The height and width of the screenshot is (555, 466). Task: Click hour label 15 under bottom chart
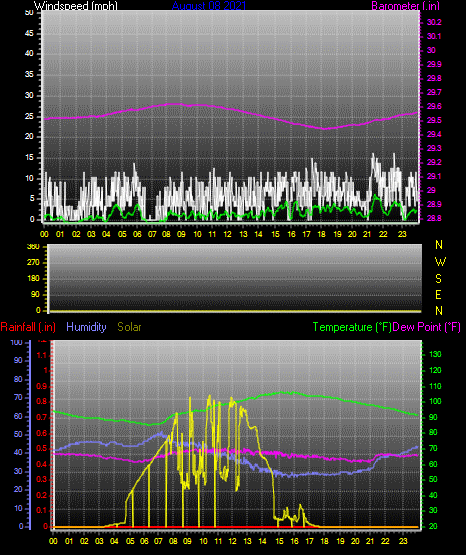pos(280,541)
